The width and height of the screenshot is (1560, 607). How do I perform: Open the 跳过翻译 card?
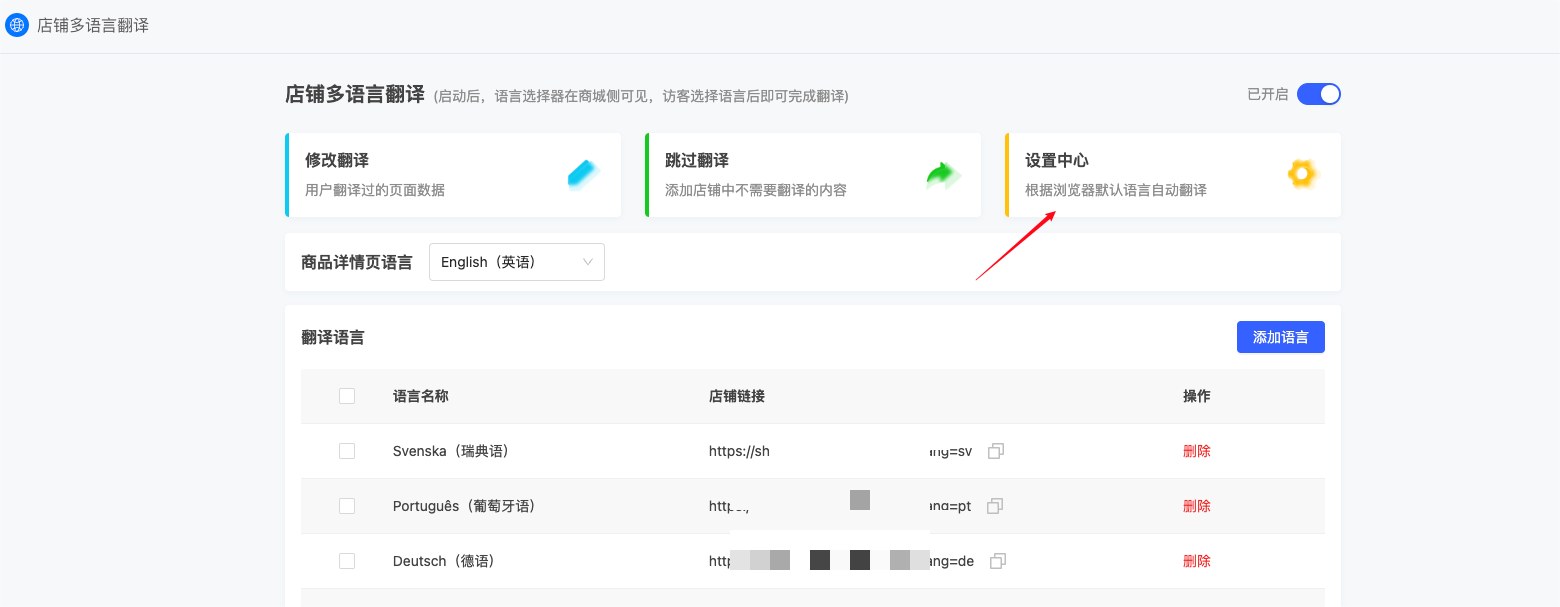coord(813,175)
